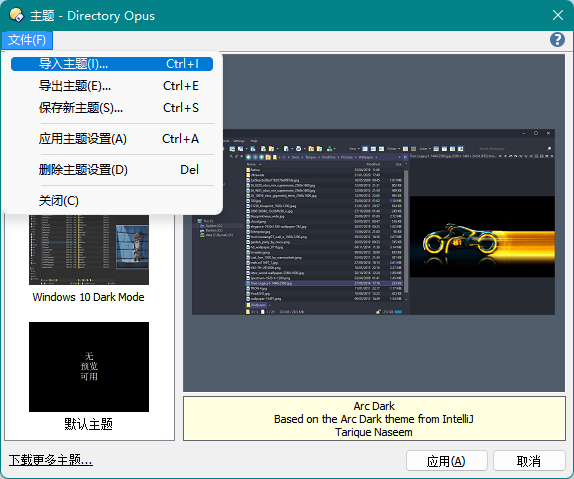This screenshot has height=479, width=574.
Task: Select 删除主题设置(D) from the menu
Action: (x=112, y=170)
